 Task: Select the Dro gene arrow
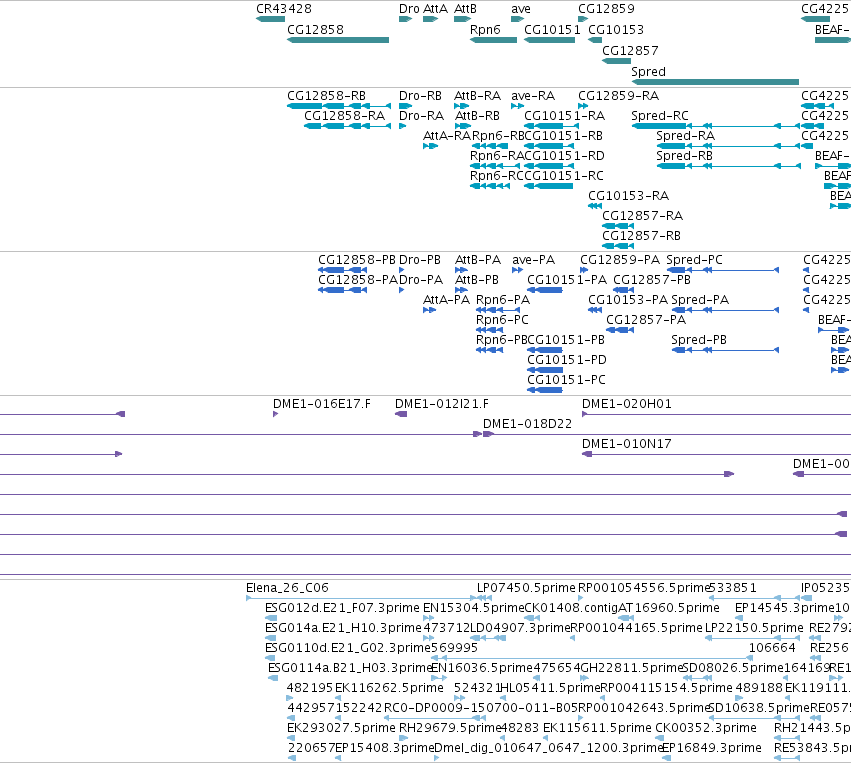pyautogui.click(x=405, y=19)
